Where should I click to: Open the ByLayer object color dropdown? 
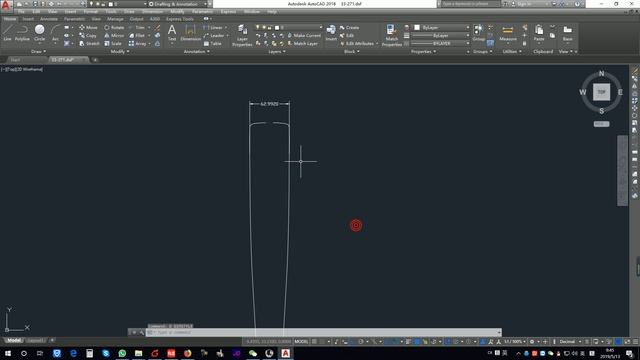click(x=441, y=27)
